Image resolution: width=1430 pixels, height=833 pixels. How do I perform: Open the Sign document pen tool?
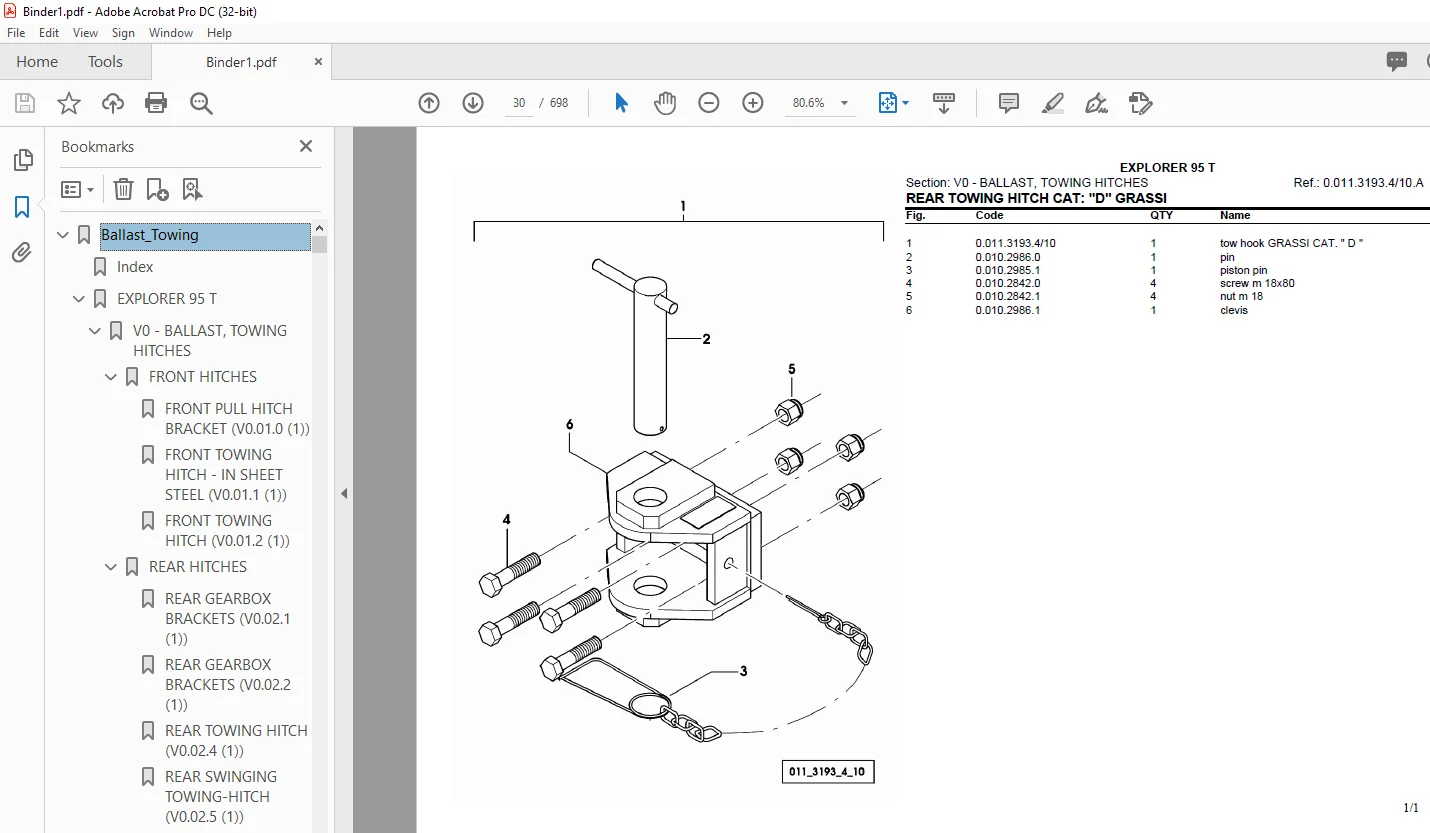point(1097,103)
